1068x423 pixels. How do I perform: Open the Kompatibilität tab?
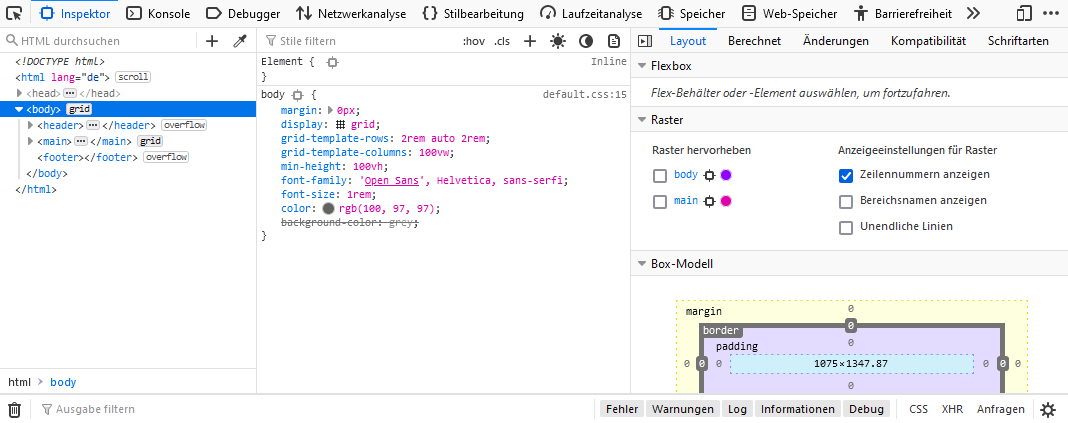(928, 41)
